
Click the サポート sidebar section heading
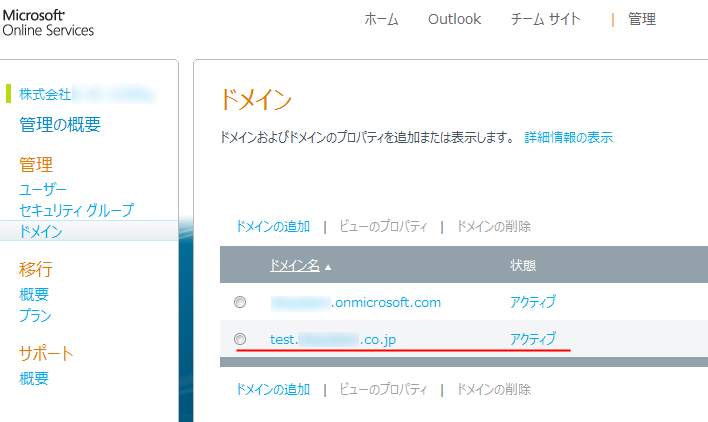coord(46,353)
